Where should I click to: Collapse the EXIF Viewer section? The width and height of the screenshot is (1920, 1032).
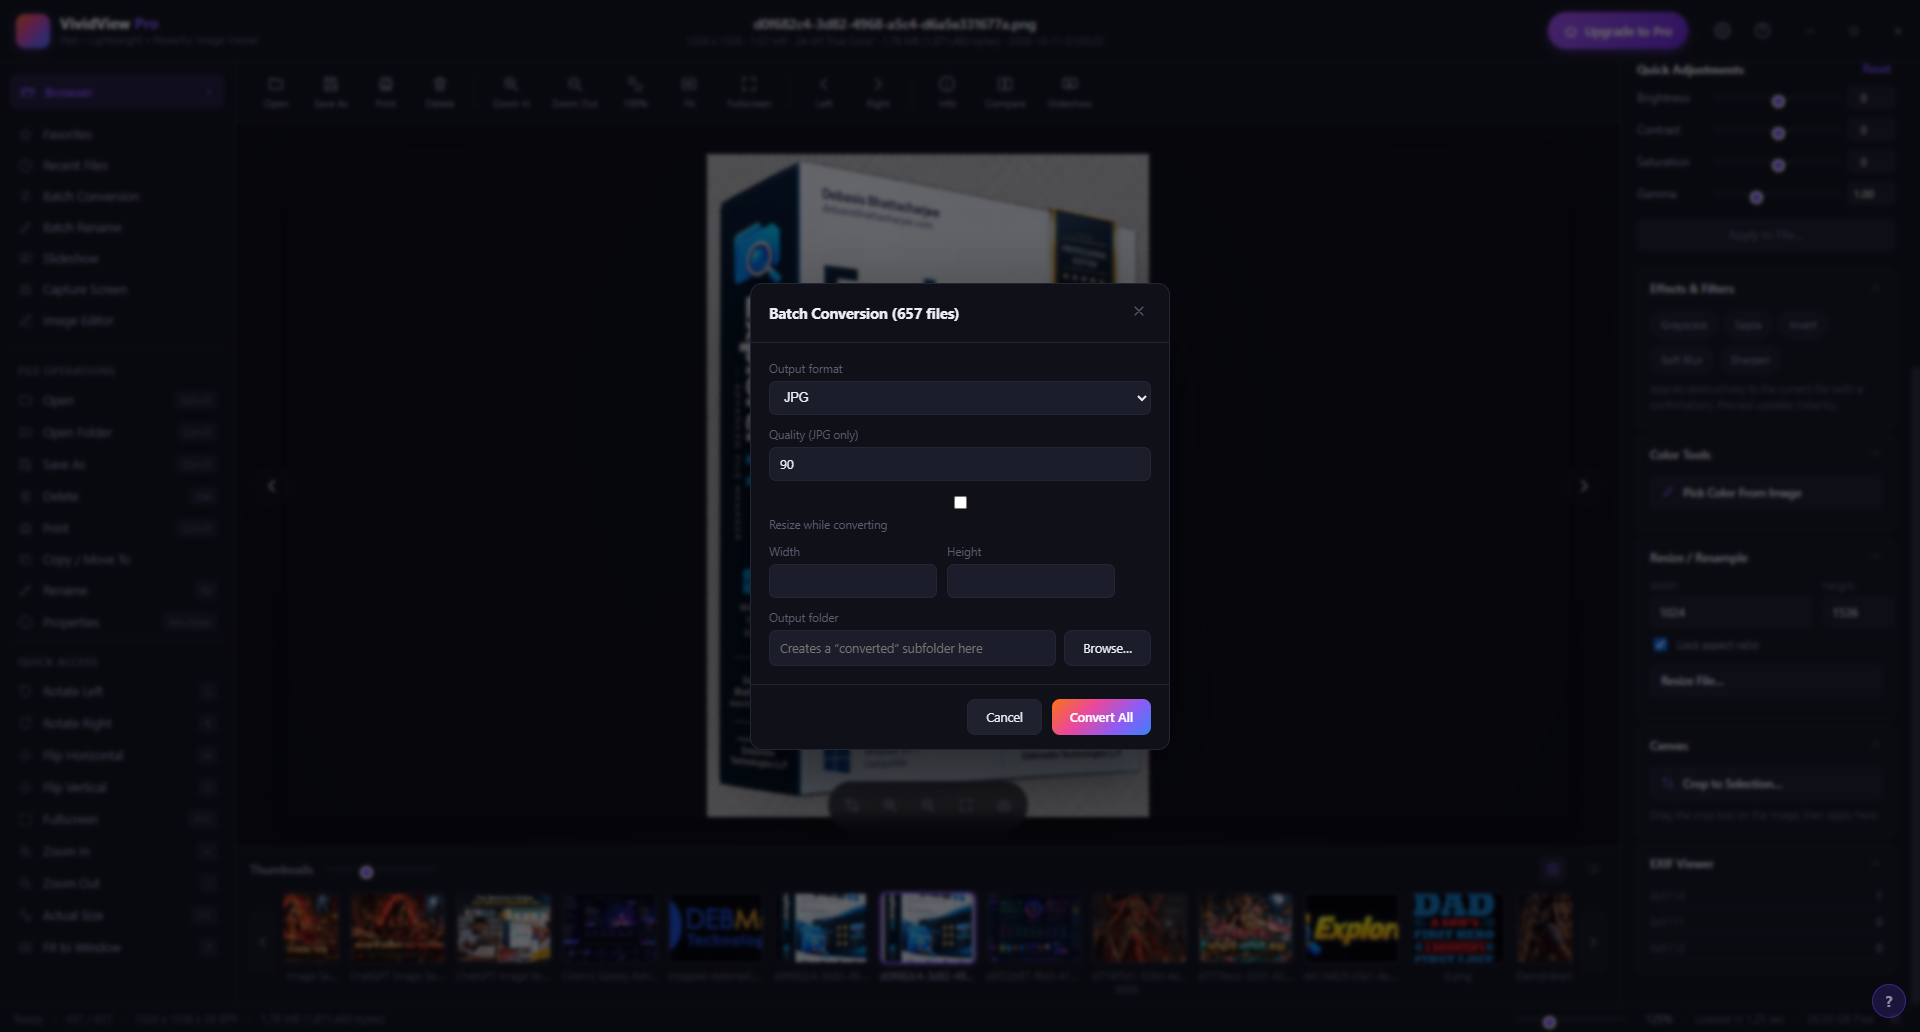[x=1875, y=863]
